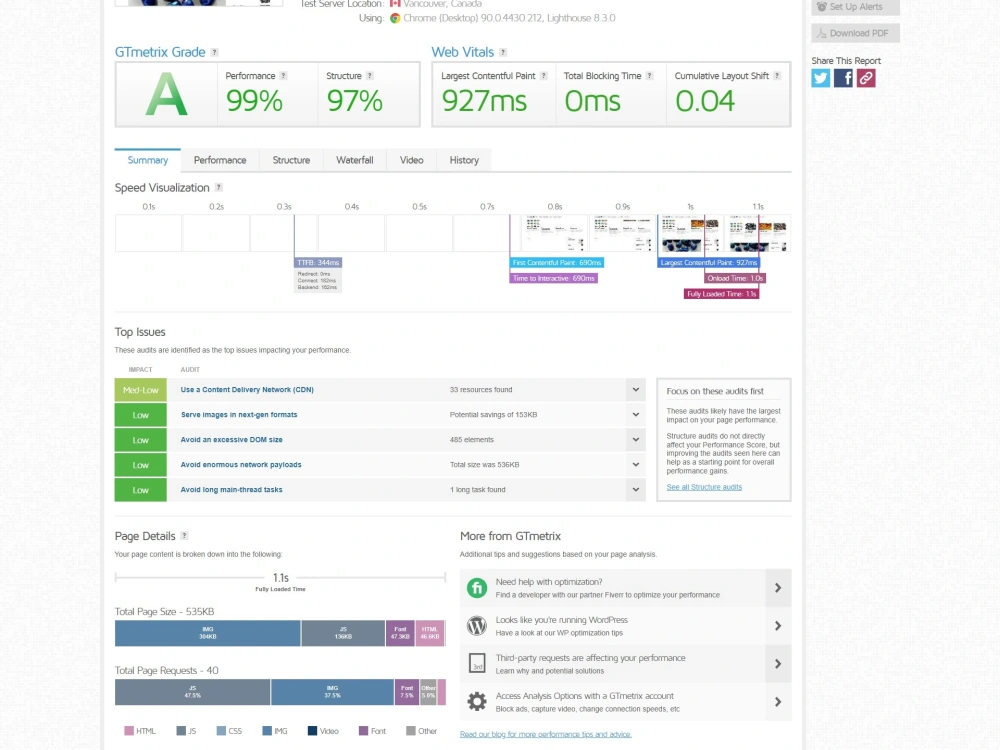Click Largest Contentful Paint 927ms marker
Screen dimensions: 1000x750
coord(709,263)
